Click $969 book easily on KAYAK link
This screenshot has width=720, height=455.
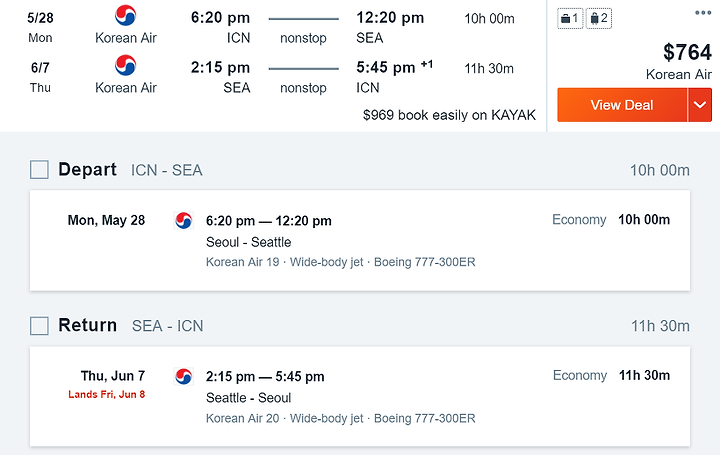click(449, 115)
